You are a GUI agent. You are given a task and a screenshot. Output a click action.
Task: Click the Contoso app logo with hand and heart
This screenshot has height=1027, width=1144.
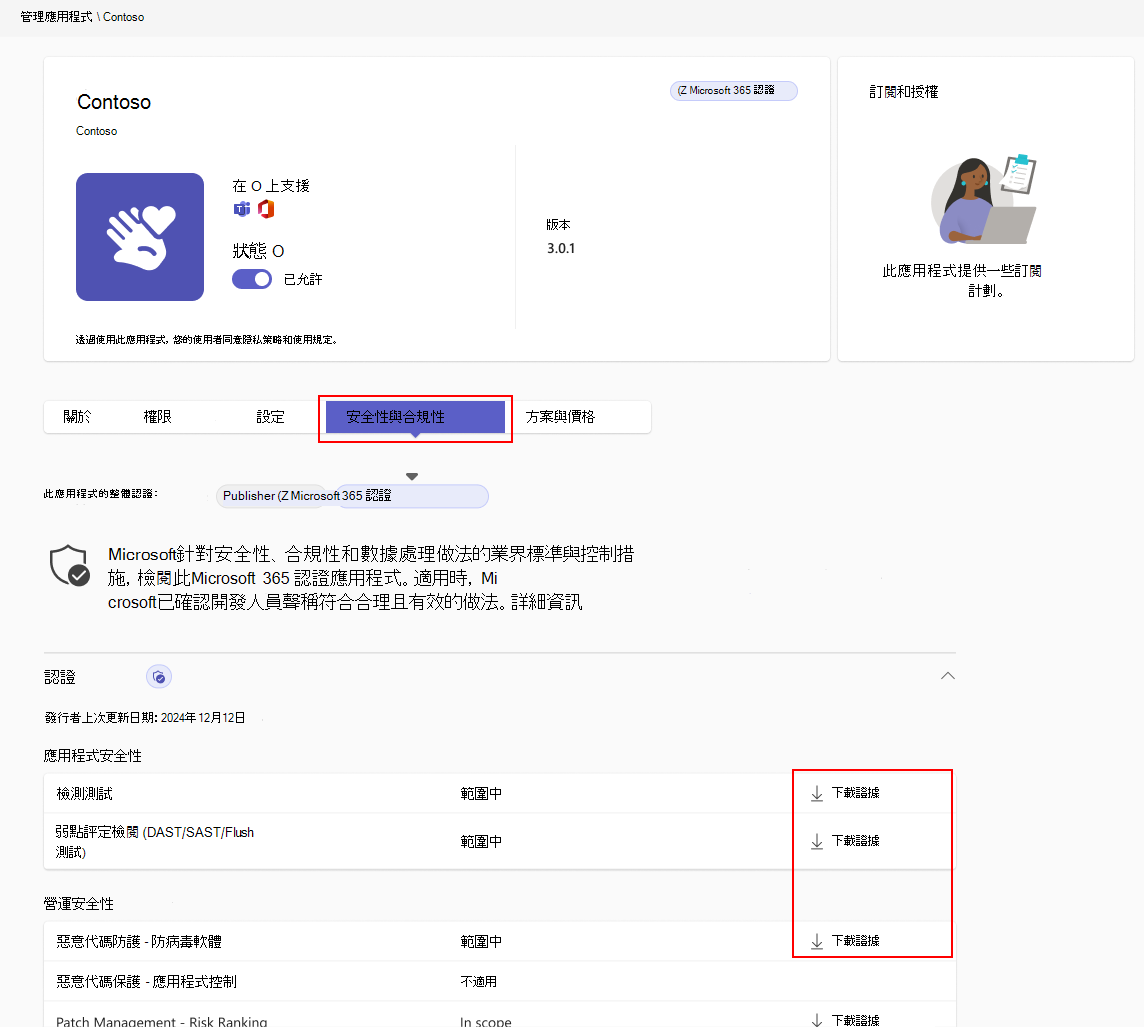[140, 237]
